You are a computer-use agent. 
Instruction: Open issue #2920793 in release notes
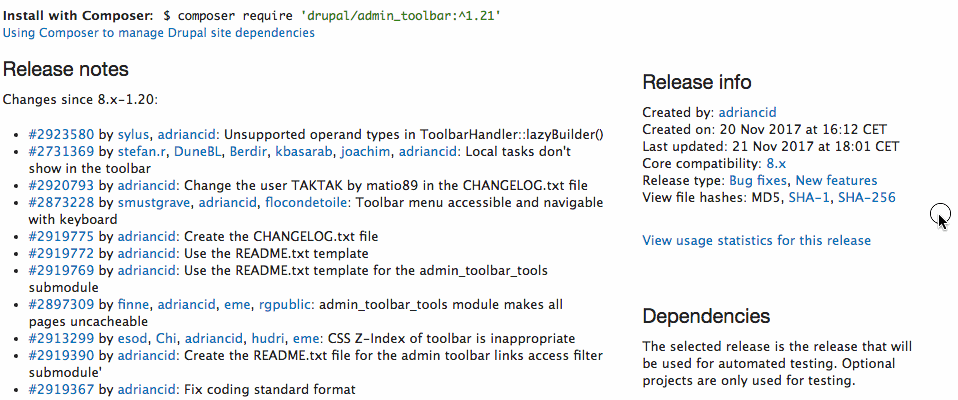[x=61, y=186]
